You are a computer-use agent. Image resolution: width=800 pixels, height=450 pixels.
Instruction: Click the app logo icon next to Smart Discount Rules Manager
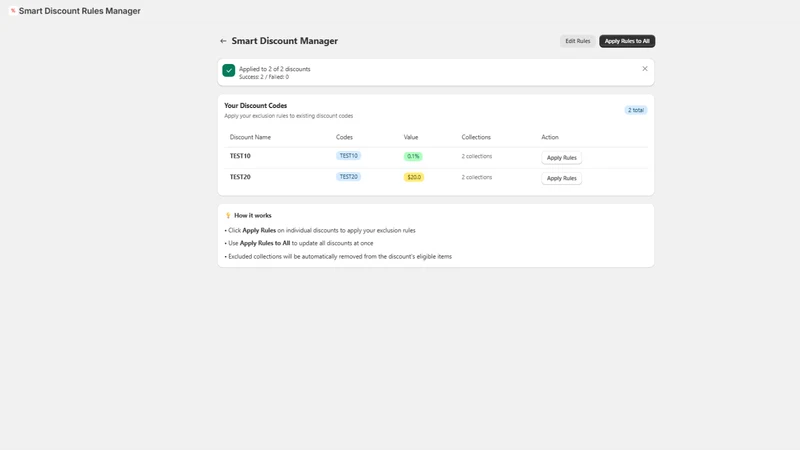13,11
